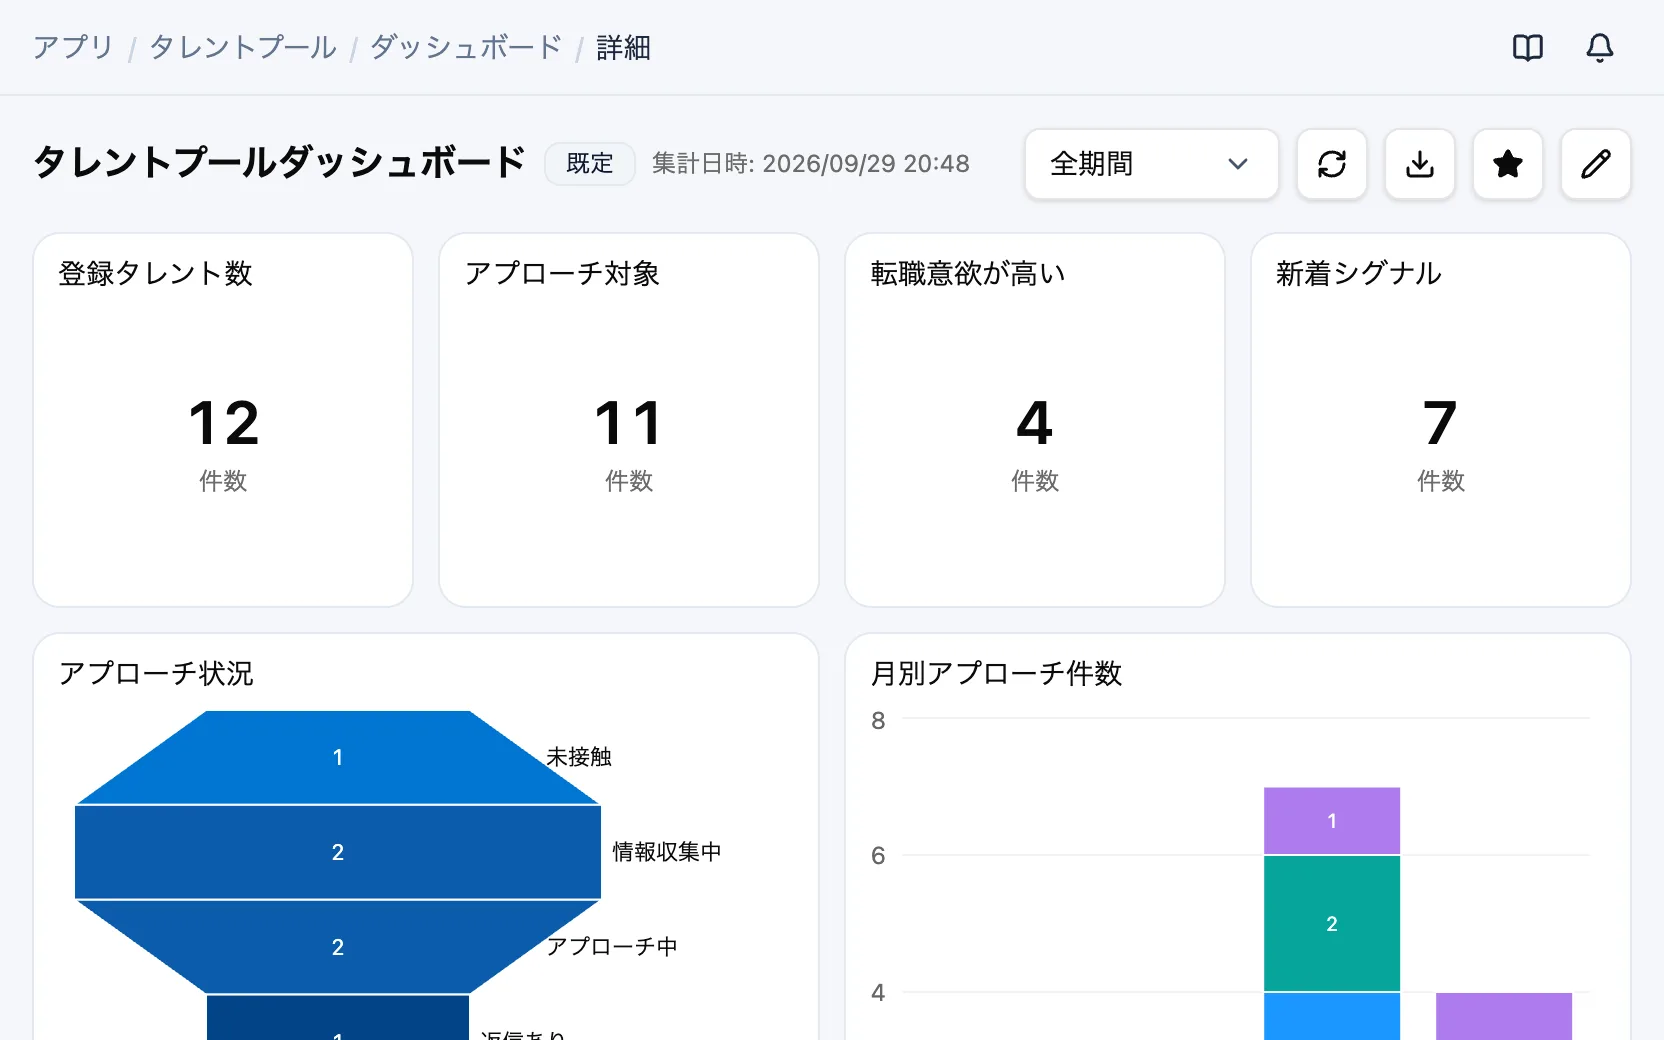Select the 新着シグナル card value 7
The height and width of the screenshot is (1040, 1664).
(x=1441, y=423)
